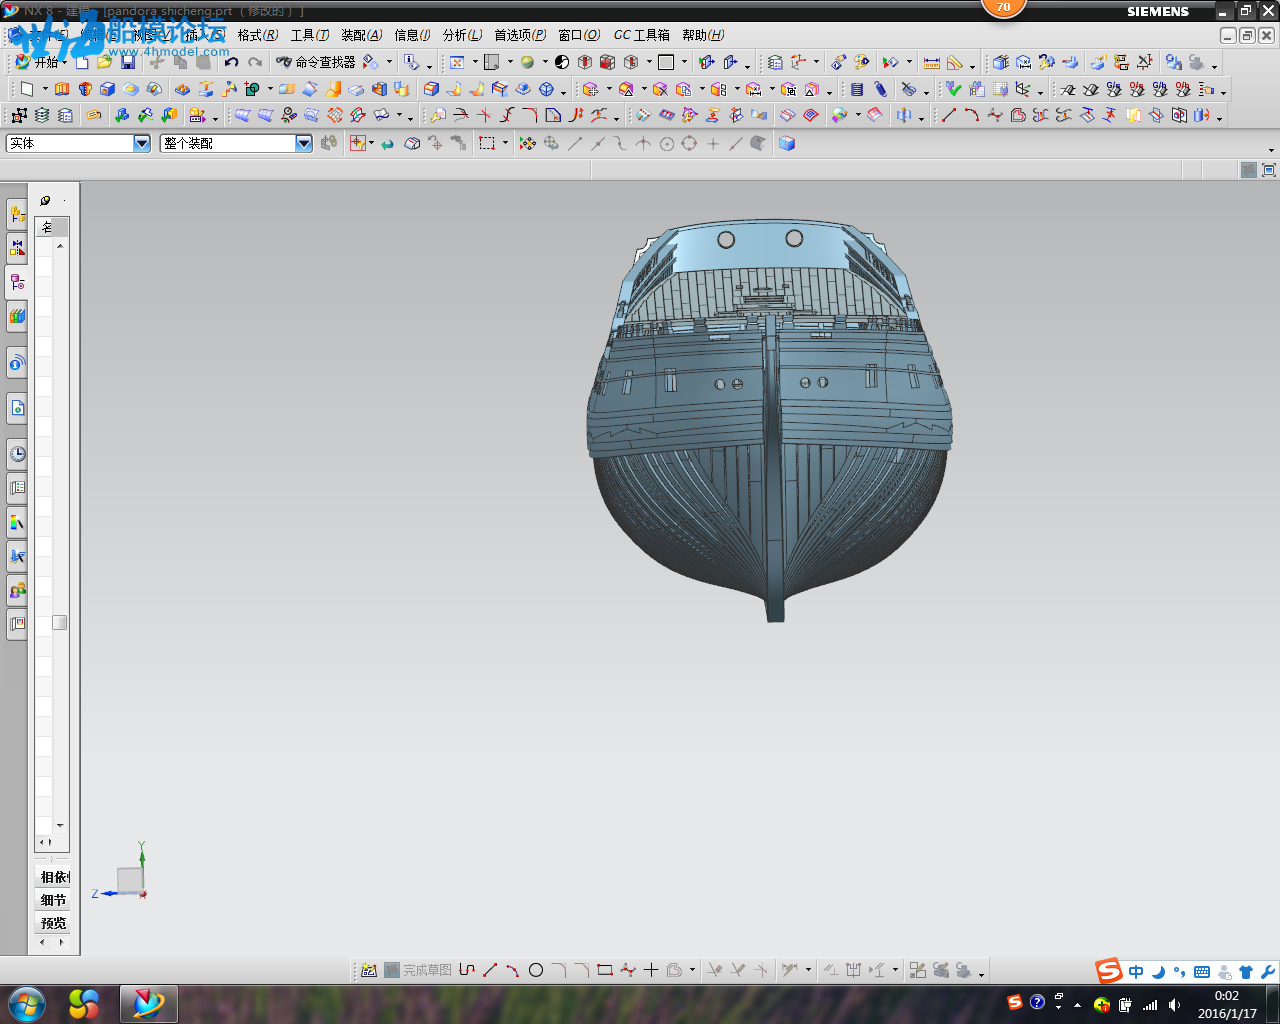Click the Undo arrow icon
The width and height of the screenshot is (1280, 1024).
232,62
